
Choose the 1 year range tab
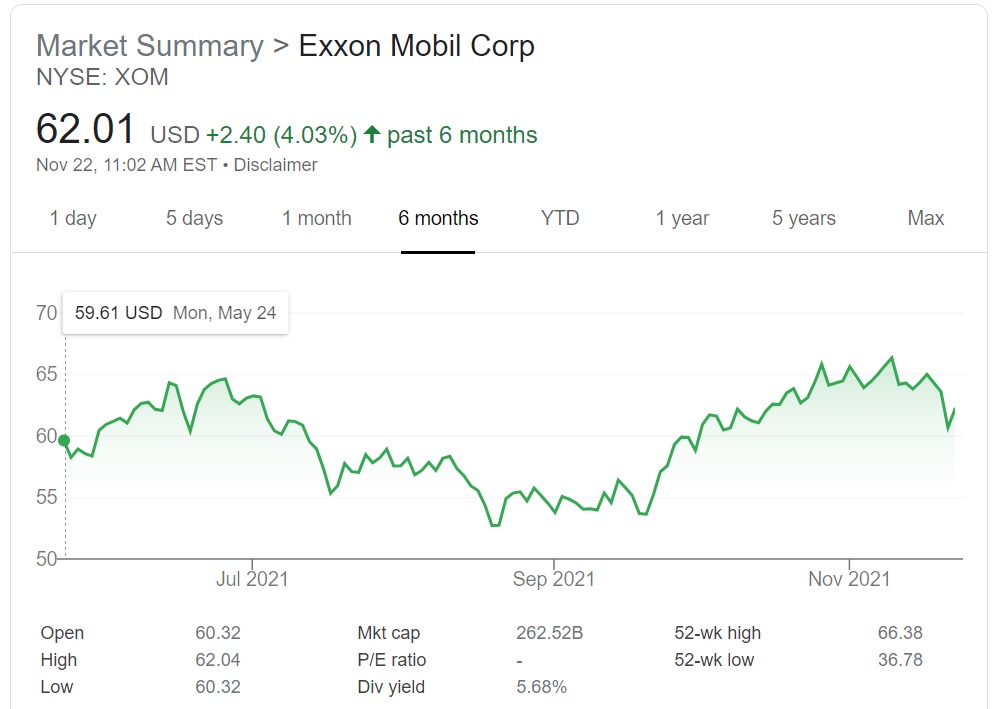click(x=682, y=218)
